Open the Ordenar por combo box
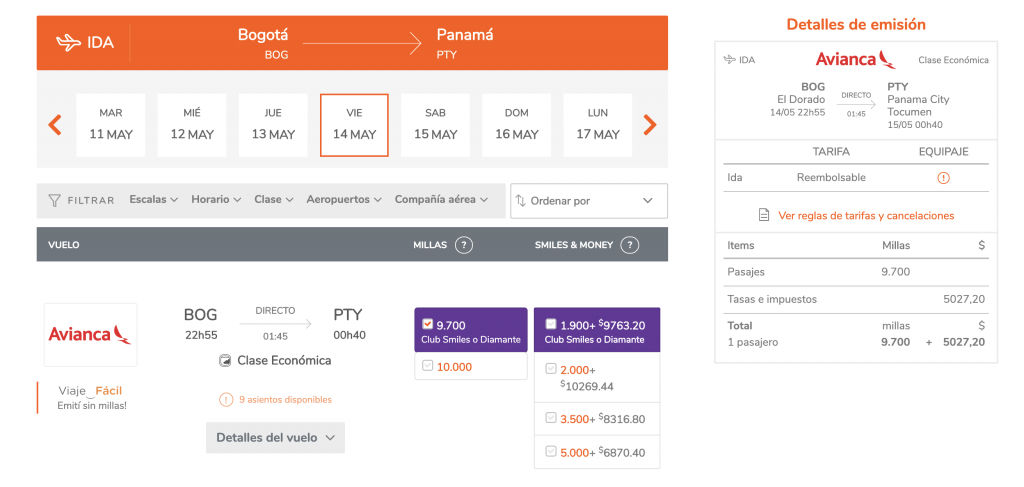The image size is (1024, 487). [x=589, y=201]
